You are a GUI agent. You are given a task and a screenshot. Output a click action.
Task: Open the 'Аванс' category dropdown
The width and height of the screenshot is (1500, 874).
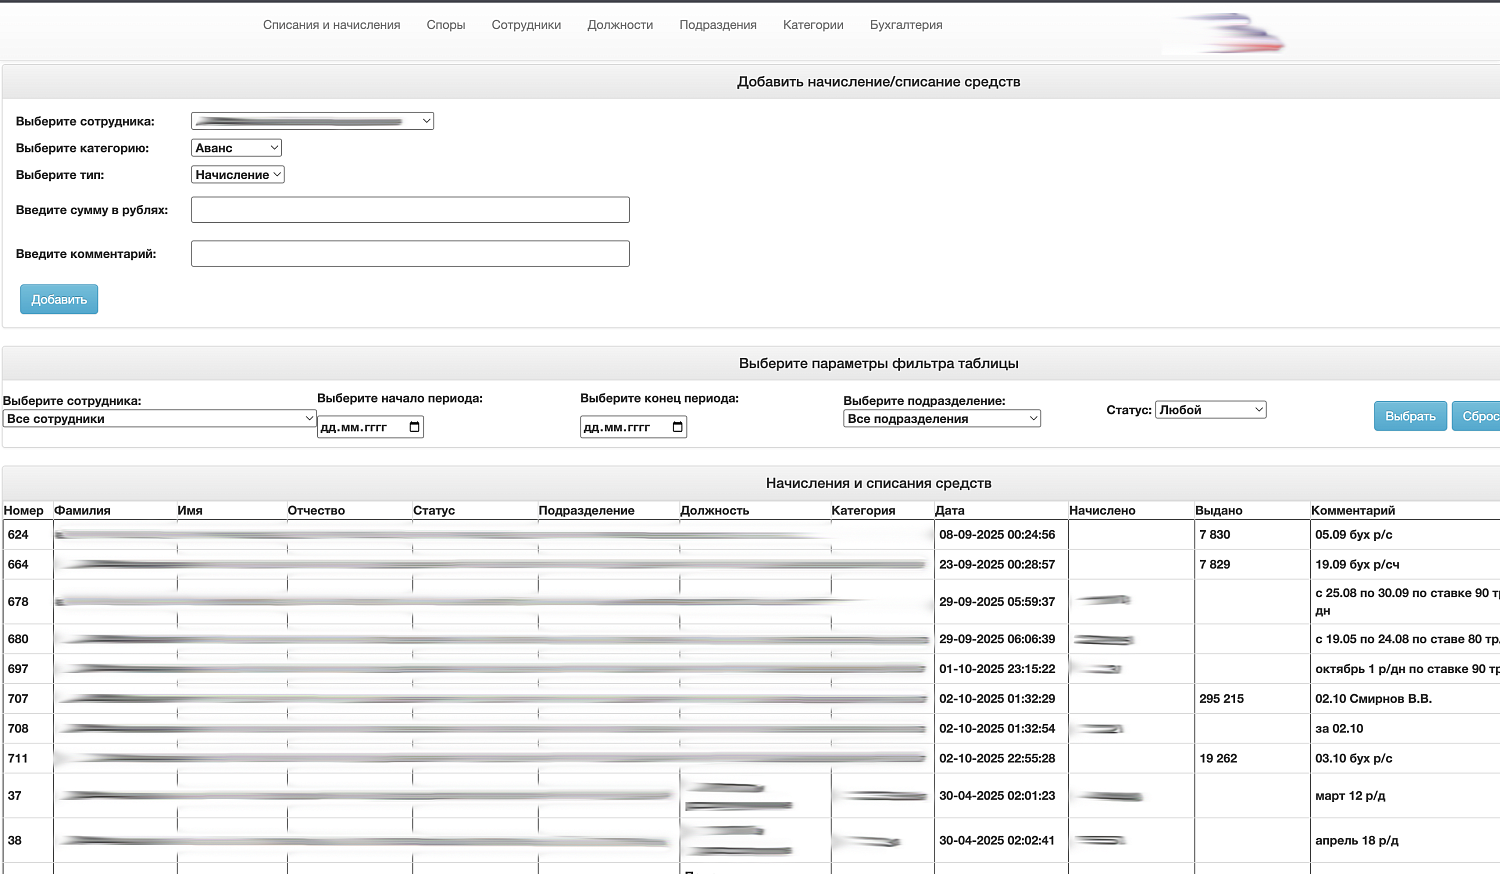tap(236, 146)
